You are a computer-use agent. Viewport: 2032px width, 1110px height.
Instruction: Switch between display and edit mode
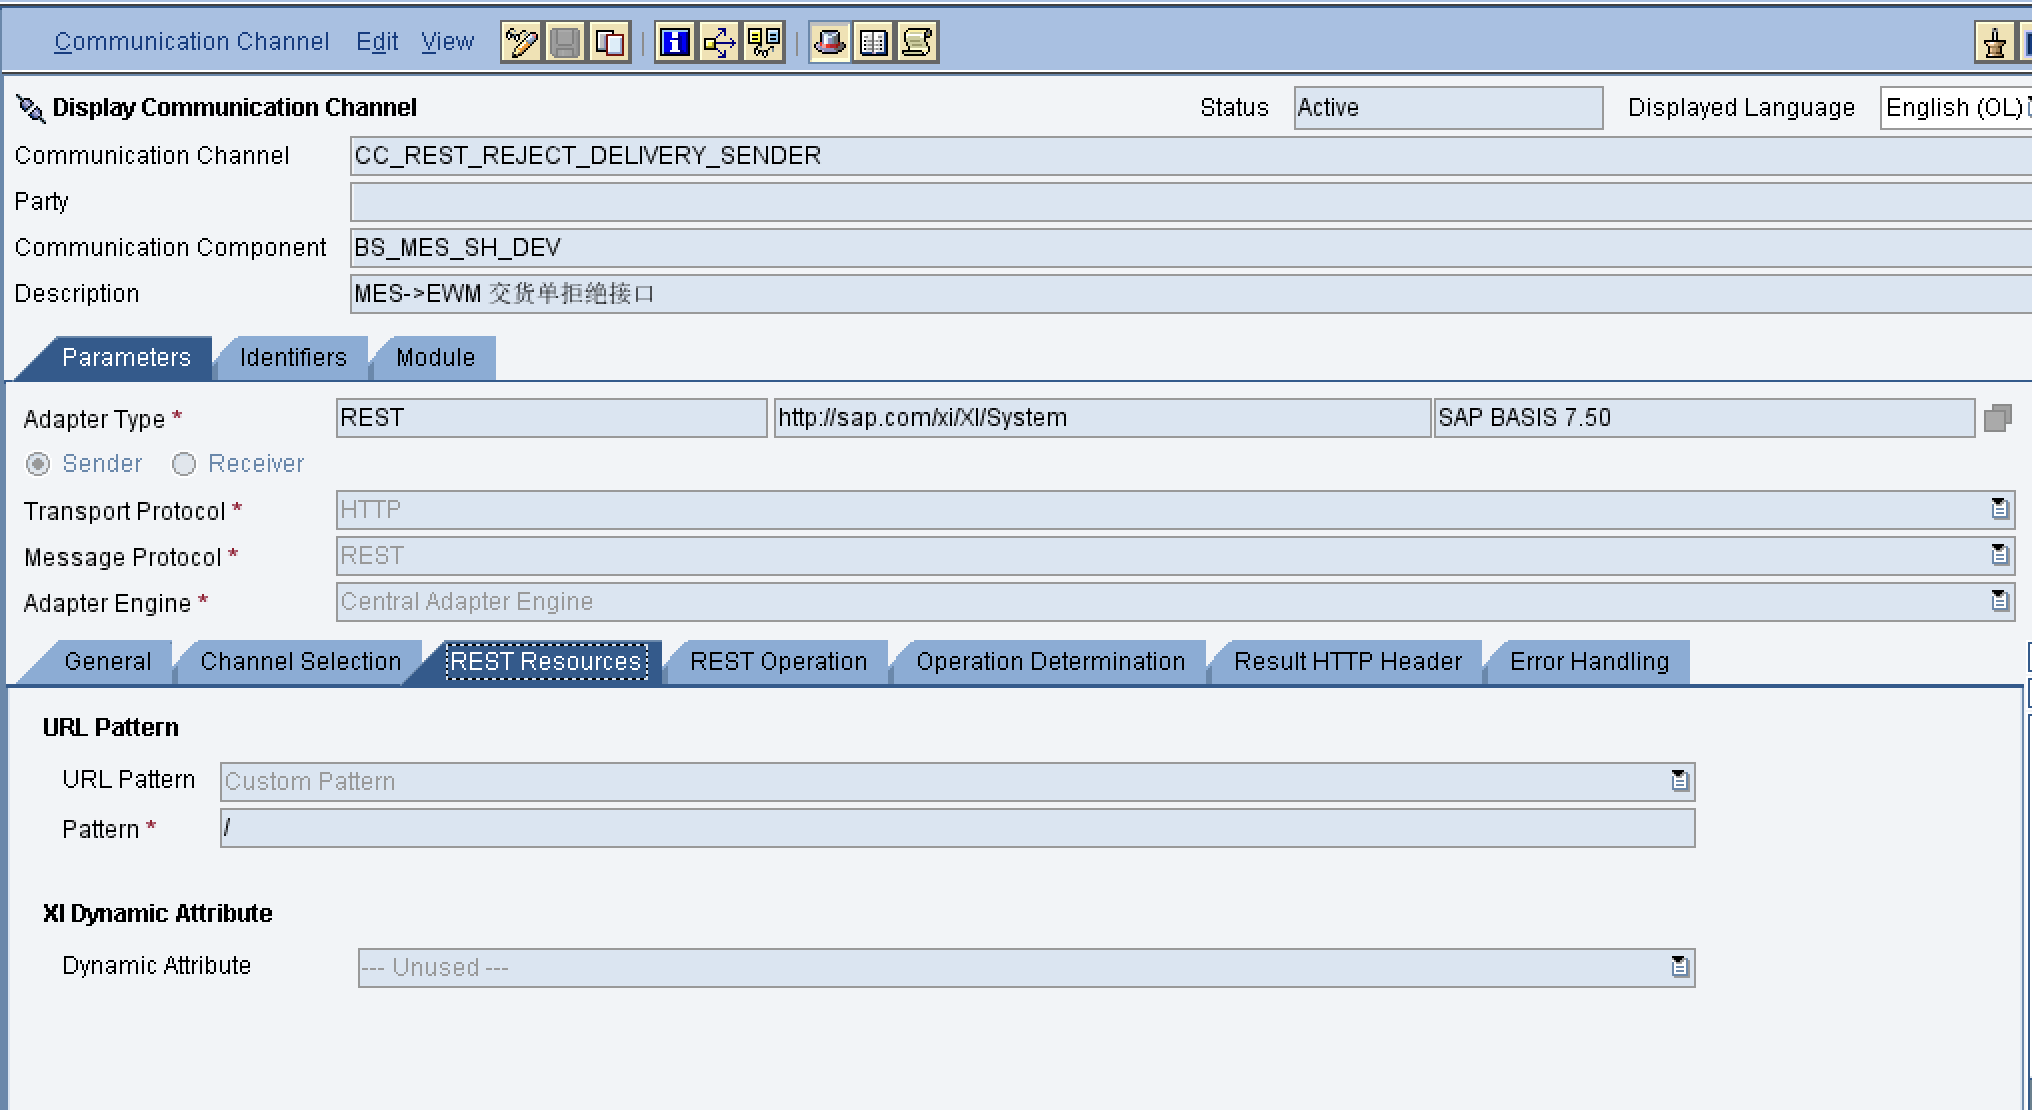click(521, 42)
